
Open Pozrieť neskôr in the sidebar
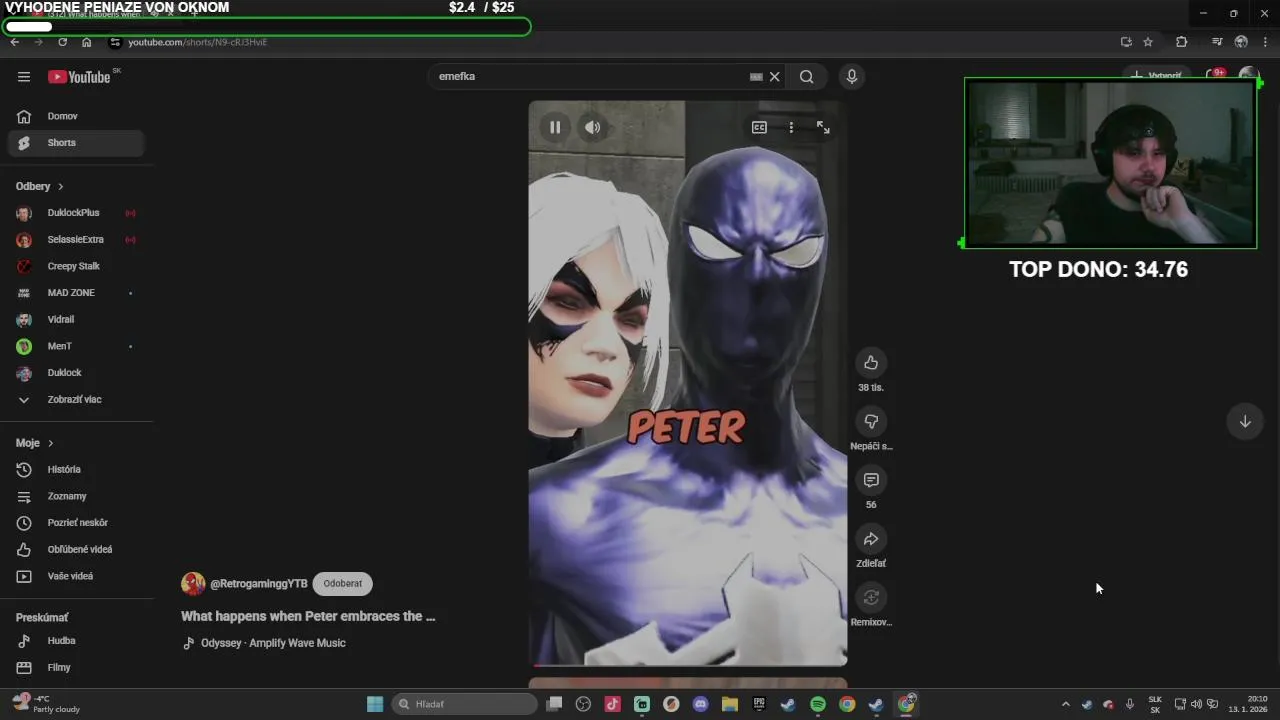[x=76, y=523]
